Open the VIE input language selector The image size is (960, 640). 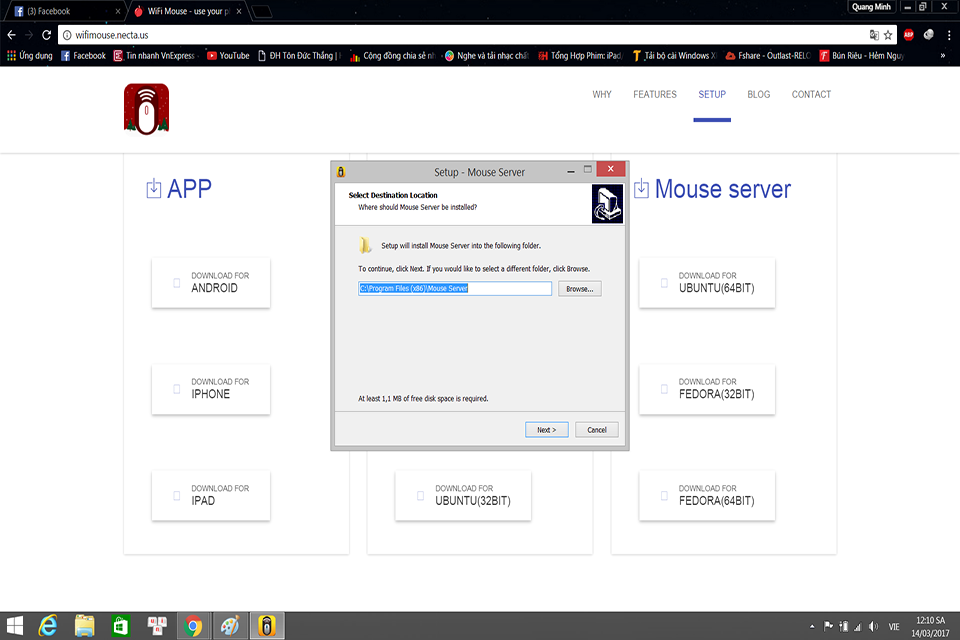click(894, 627)
